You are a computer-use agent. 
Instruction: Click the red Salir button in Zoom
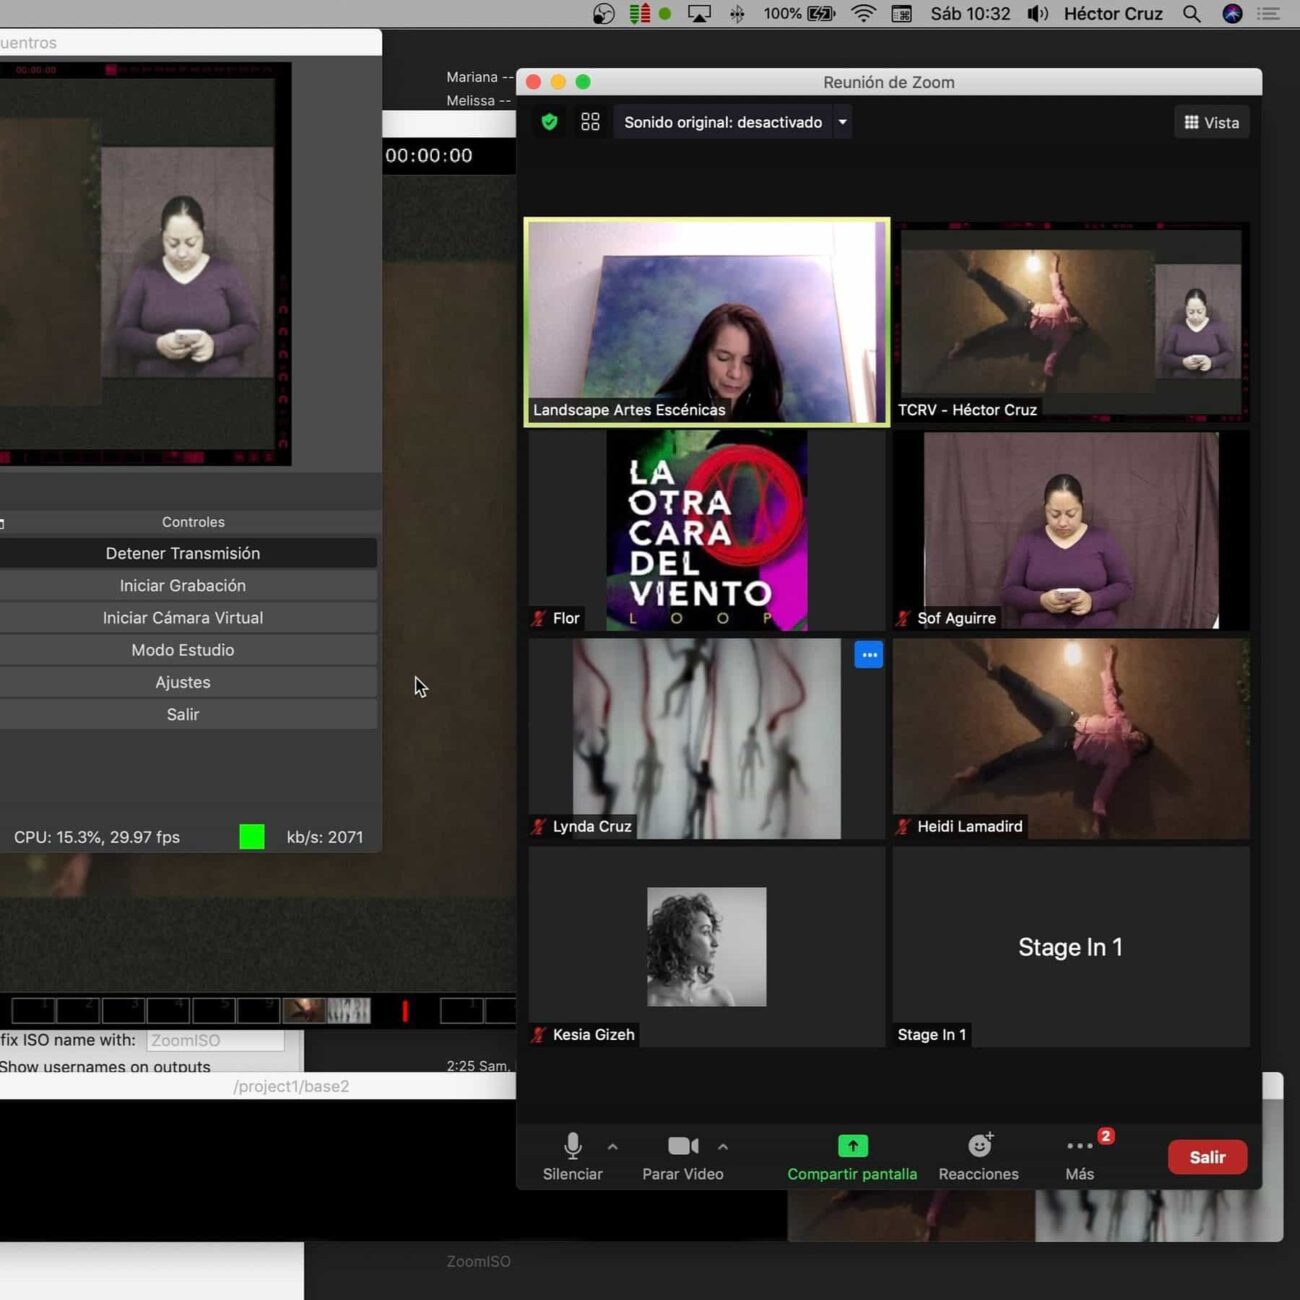(x=1206, y=1157)
